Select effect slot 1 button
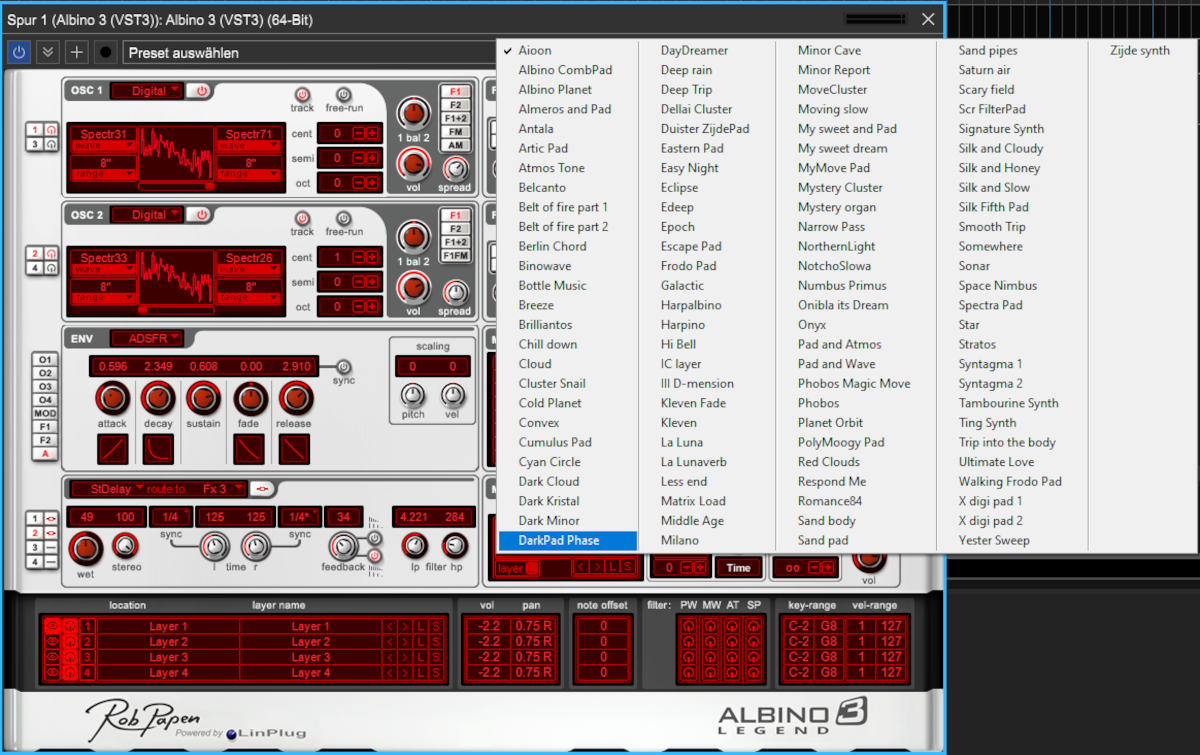Screen dimensions: 1200x755 pos(35,518)
